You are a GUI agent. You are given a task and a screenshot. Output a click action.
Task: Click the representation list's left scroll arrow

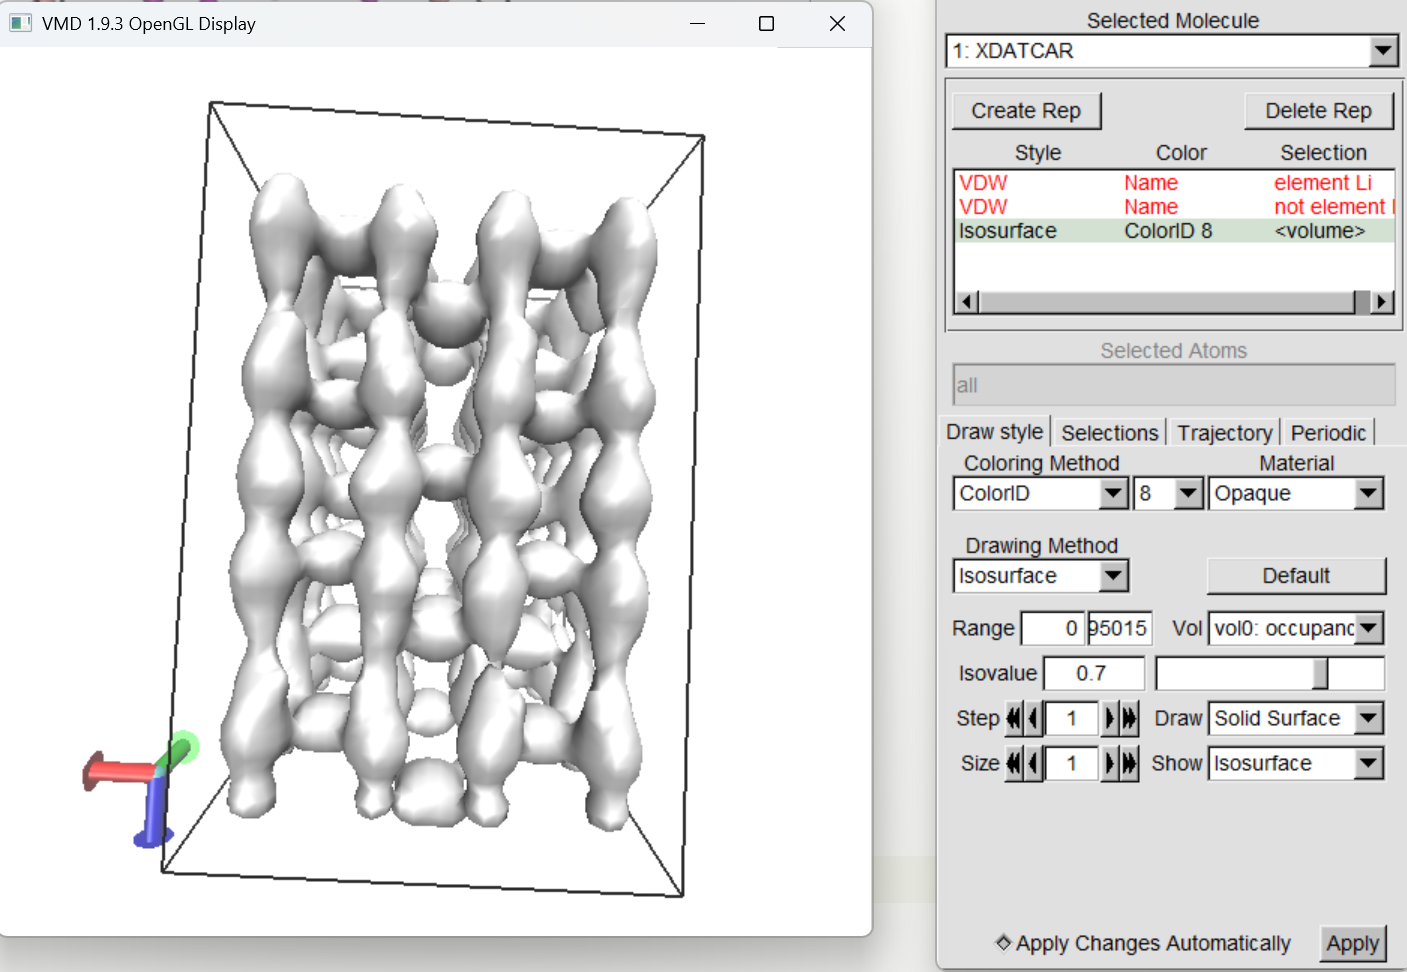pos(967,301)
